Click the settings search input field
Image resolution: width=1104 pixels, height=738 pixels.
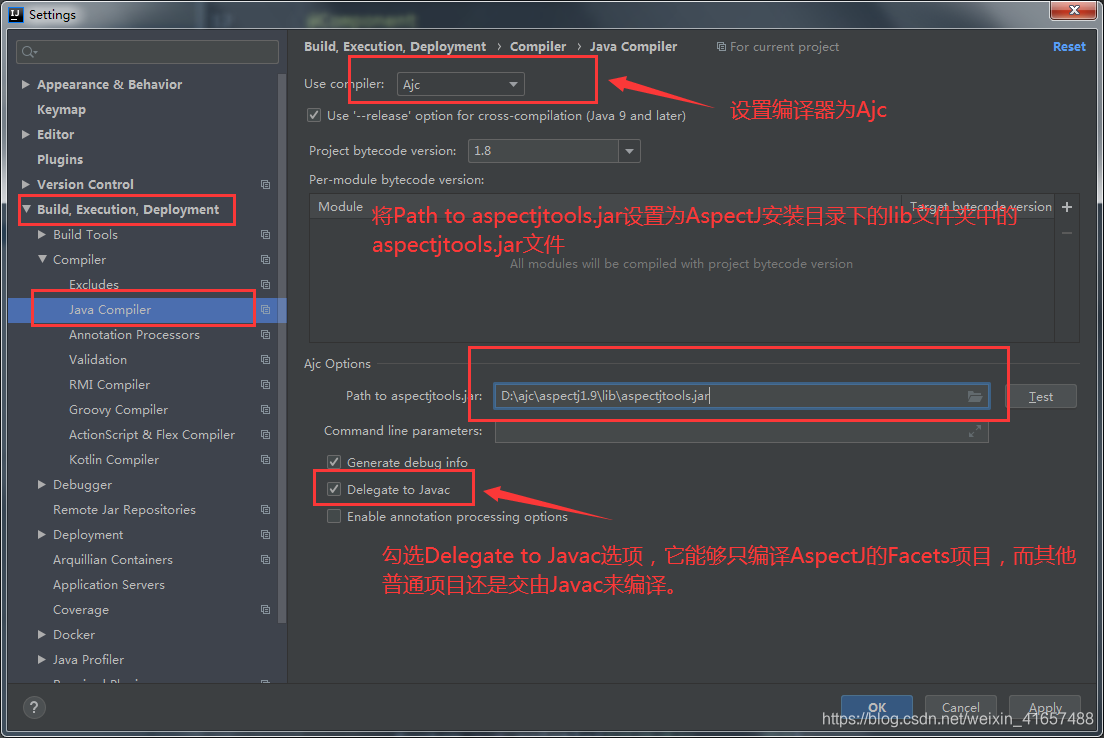[147, 52]
